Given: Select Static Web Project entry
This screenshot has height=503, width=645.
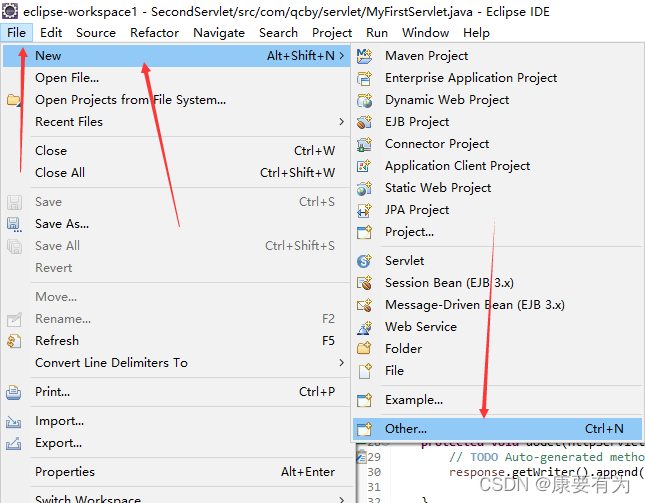Looking at the screenshot, I should [x=498, y=188].
